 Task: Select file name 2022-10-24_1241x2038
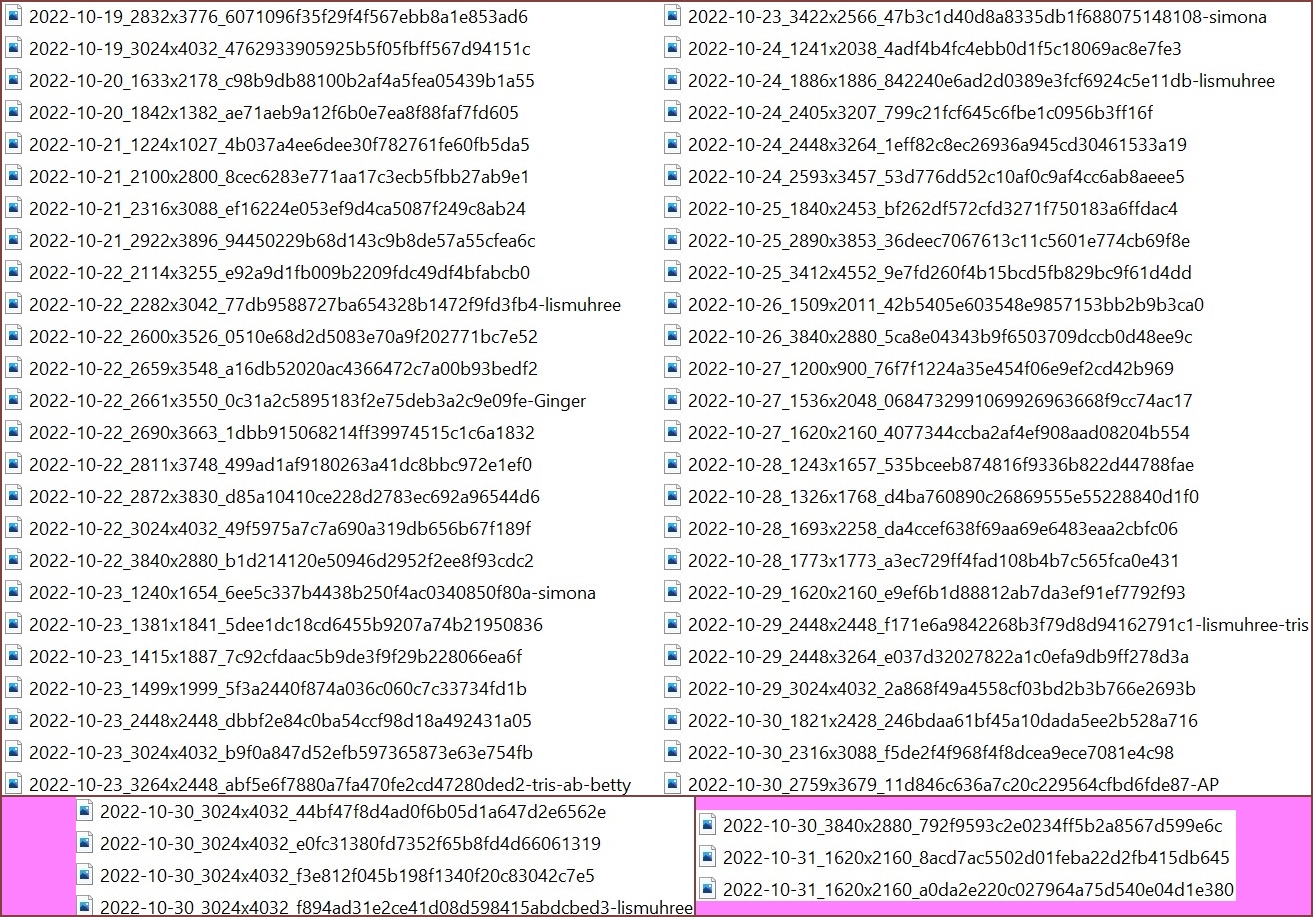pyautogui.click(x=934, y=49)
